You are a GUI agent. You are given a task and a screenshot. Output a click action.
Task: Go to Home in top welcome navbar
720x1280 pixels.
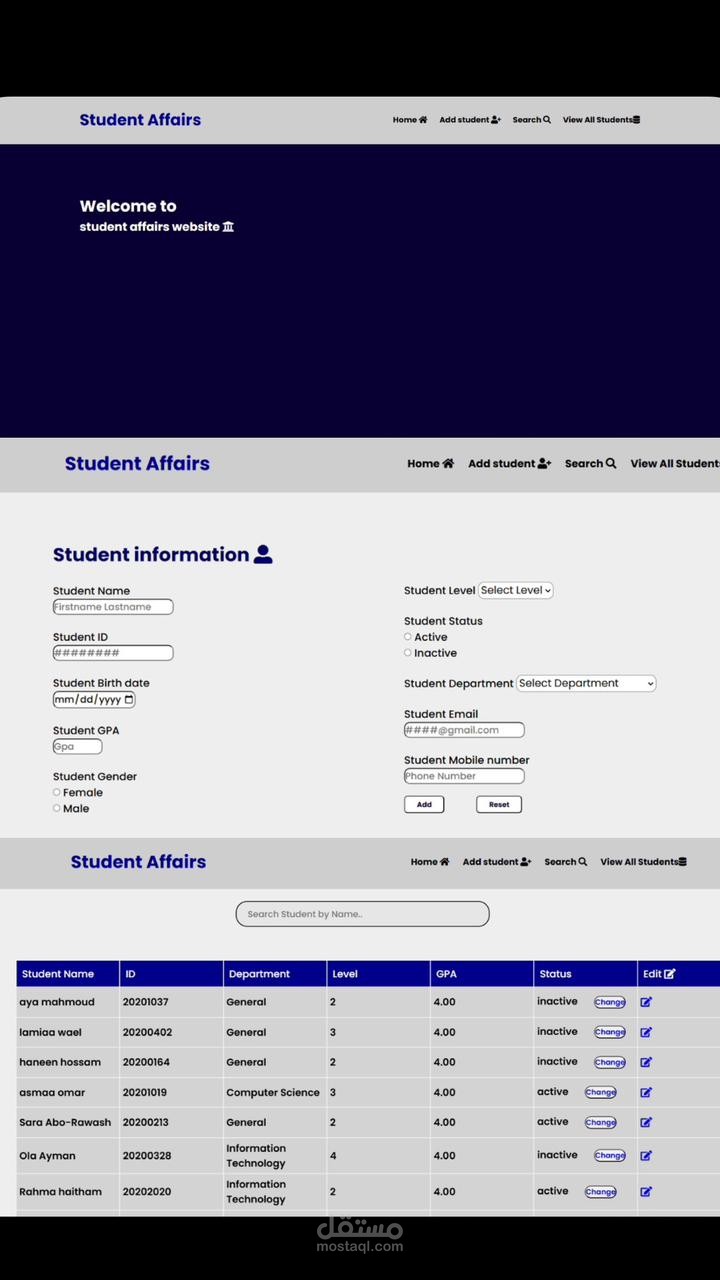410,120
